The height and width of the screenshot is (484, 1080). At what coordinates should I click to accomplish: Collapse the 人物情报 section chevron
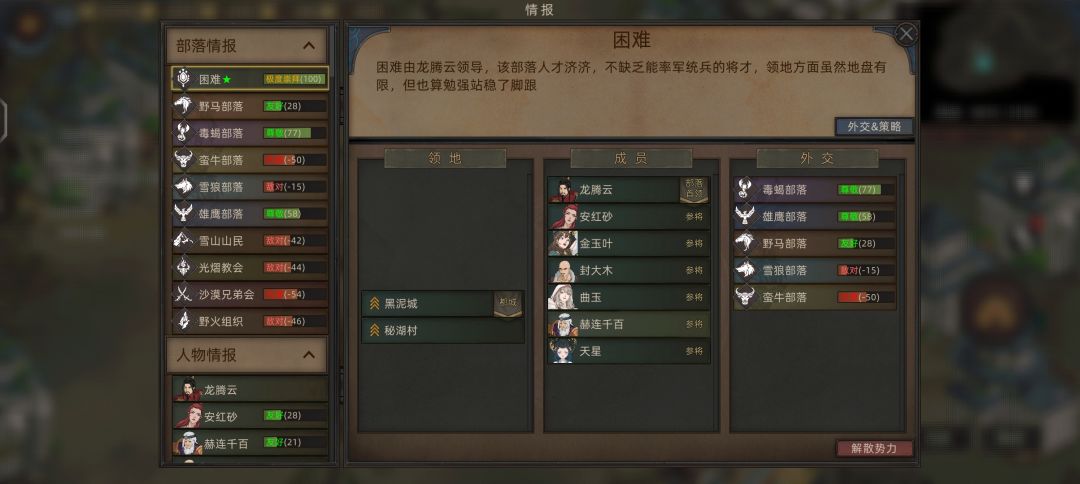309,355
